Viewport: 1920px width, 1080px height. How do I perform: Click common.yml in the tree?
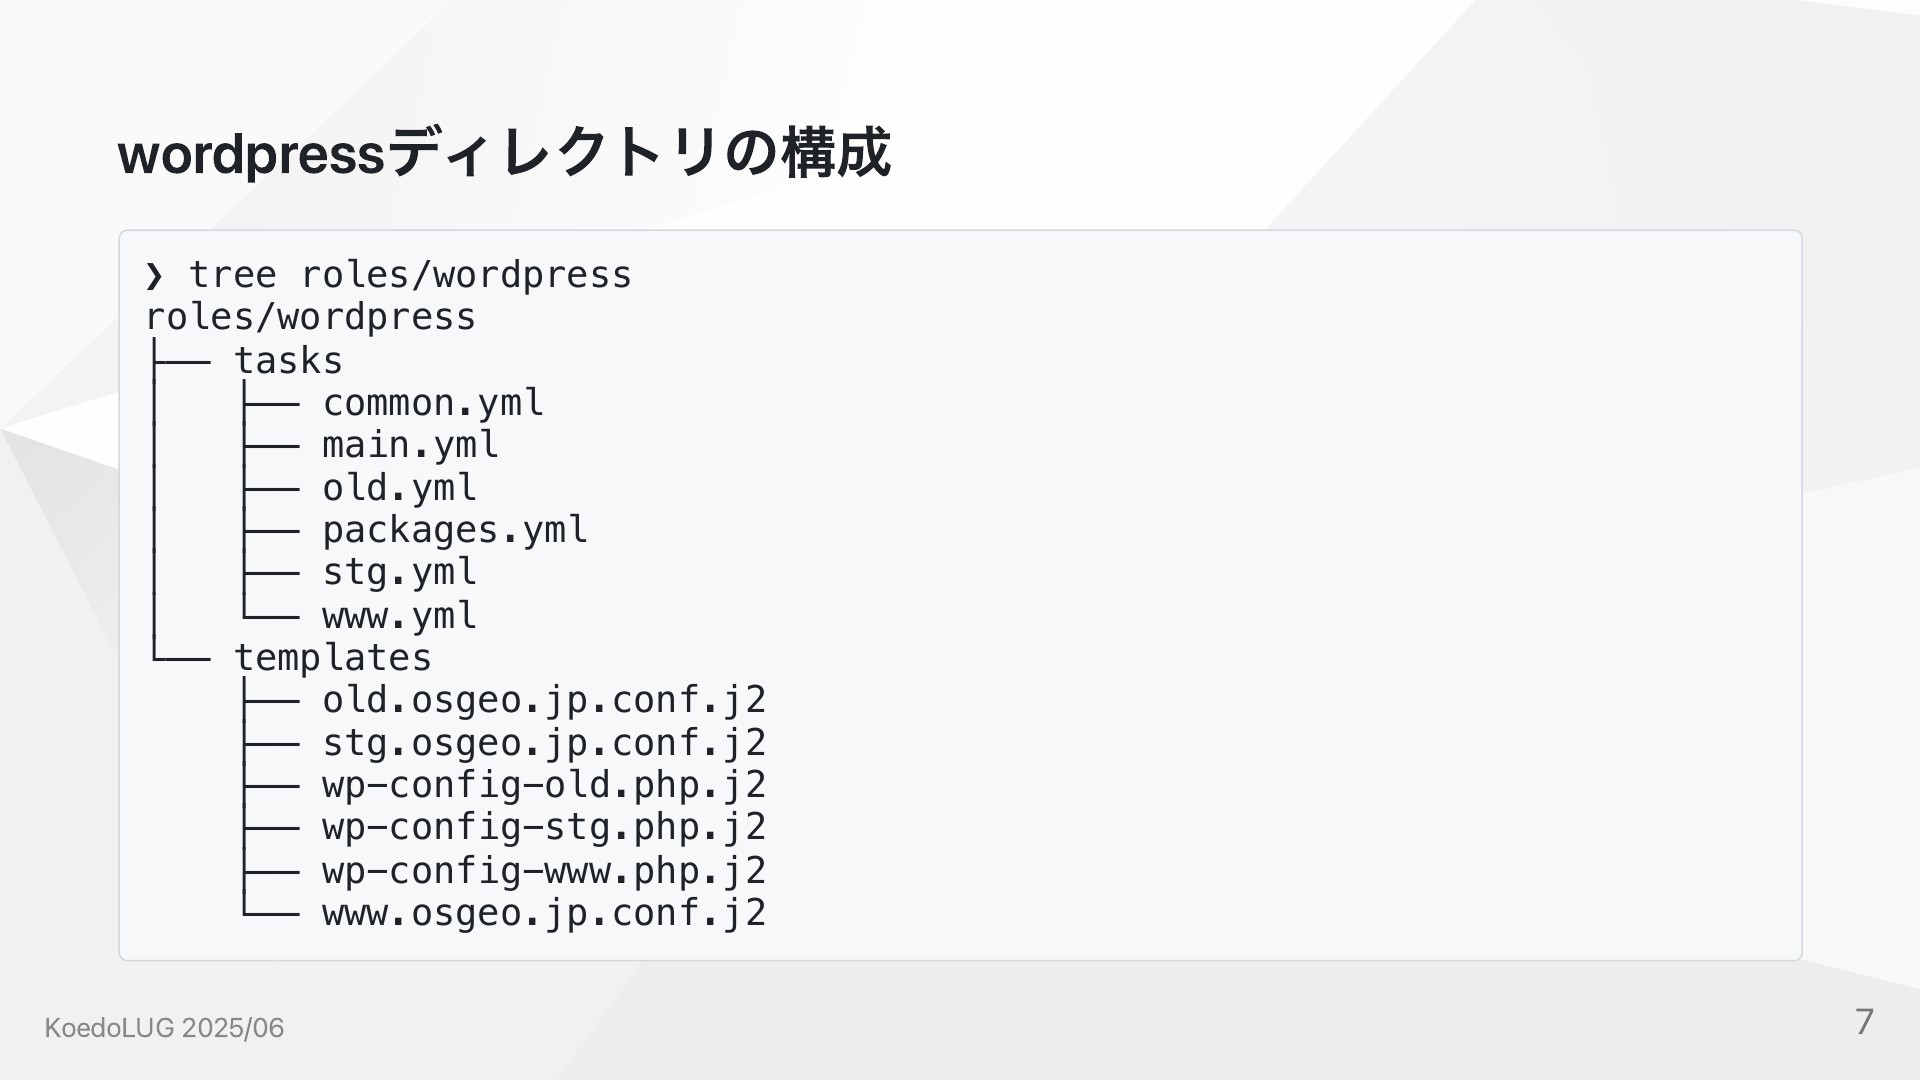[433, 402]
